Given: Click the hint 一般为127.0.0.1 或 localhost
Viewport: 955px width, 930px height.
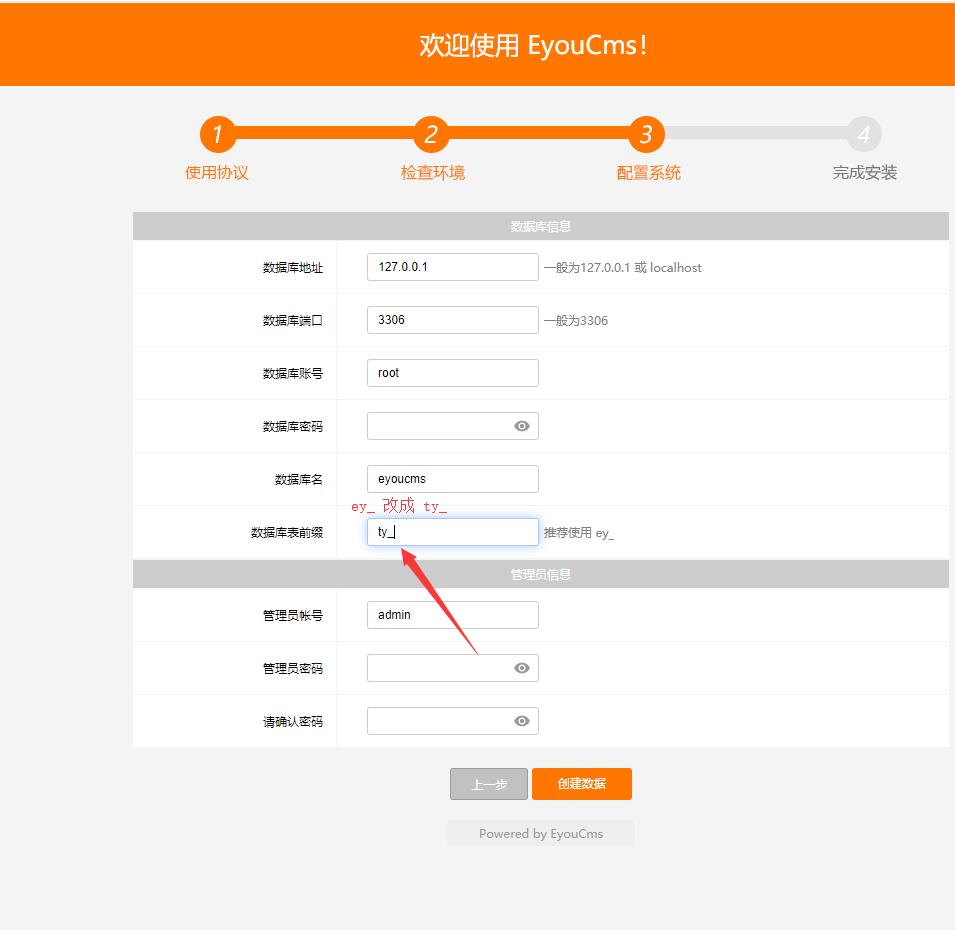Looking at the screenshot, I should click(622, 267).
